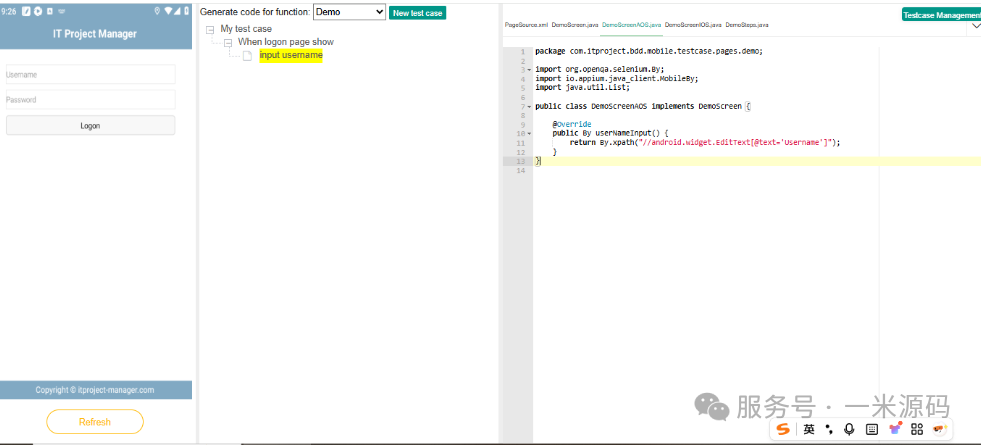Open the DemoScreen.java tab
This screenshot has height=445, width=981.
[x=575, y=25]
